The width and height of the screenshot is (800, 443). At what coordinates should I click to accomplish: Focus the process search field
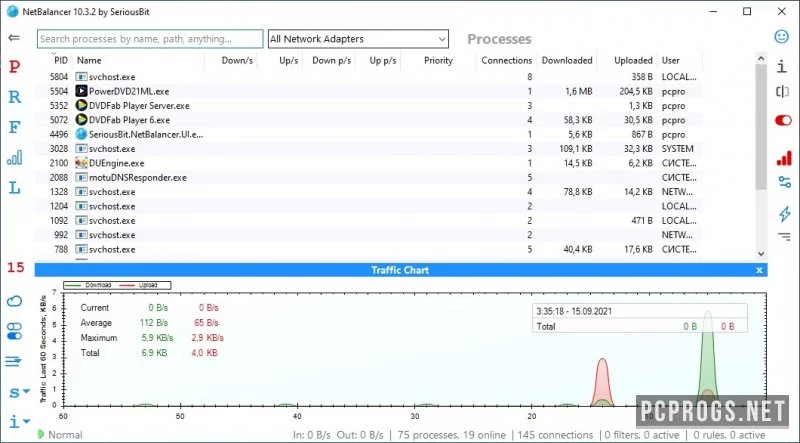pos(150,39)
